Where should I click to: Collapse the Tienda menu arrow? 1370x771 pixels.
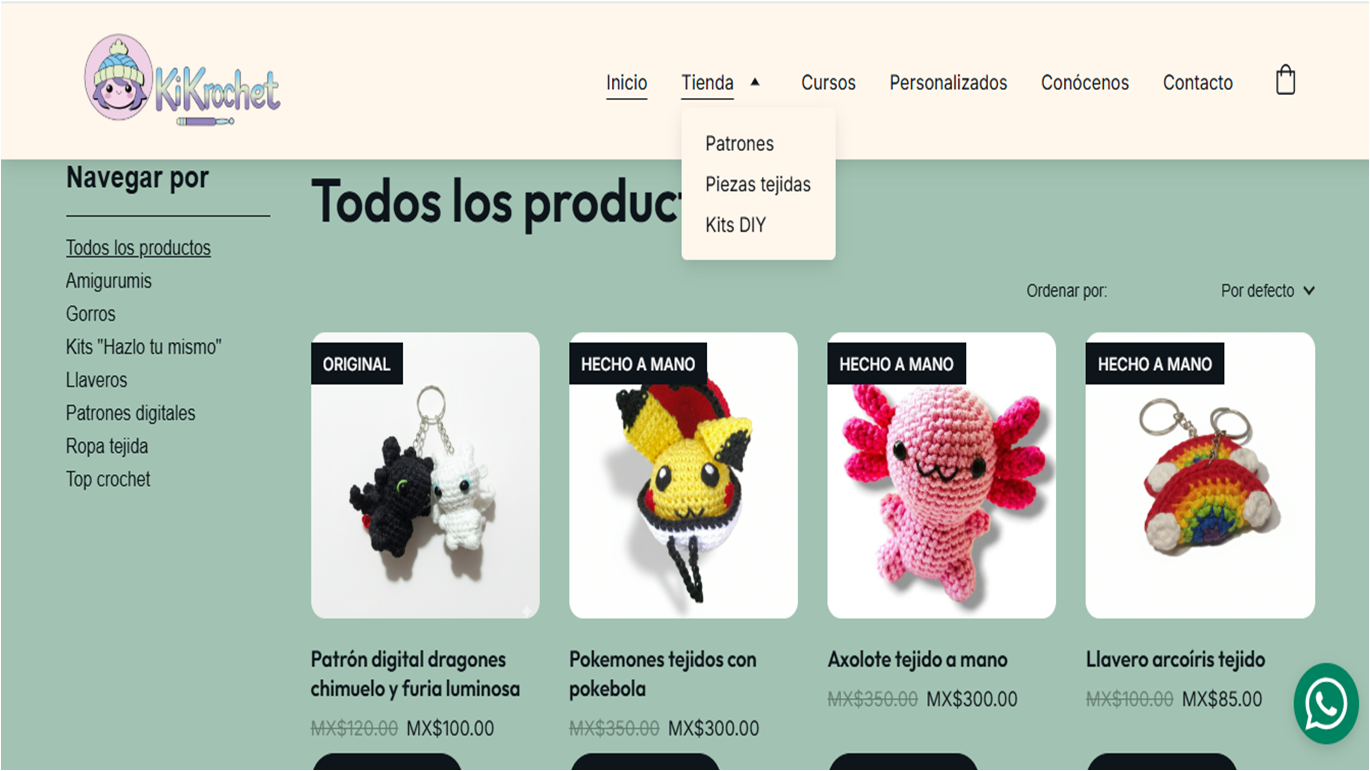(x=755, y=82)
